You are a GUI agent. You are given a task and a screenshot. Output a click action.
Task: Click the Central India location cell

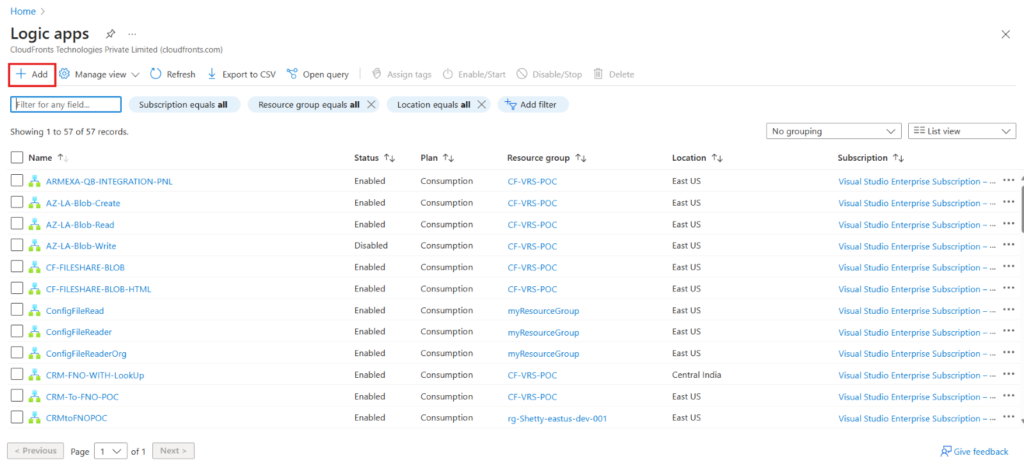click(x=696, y=375)
